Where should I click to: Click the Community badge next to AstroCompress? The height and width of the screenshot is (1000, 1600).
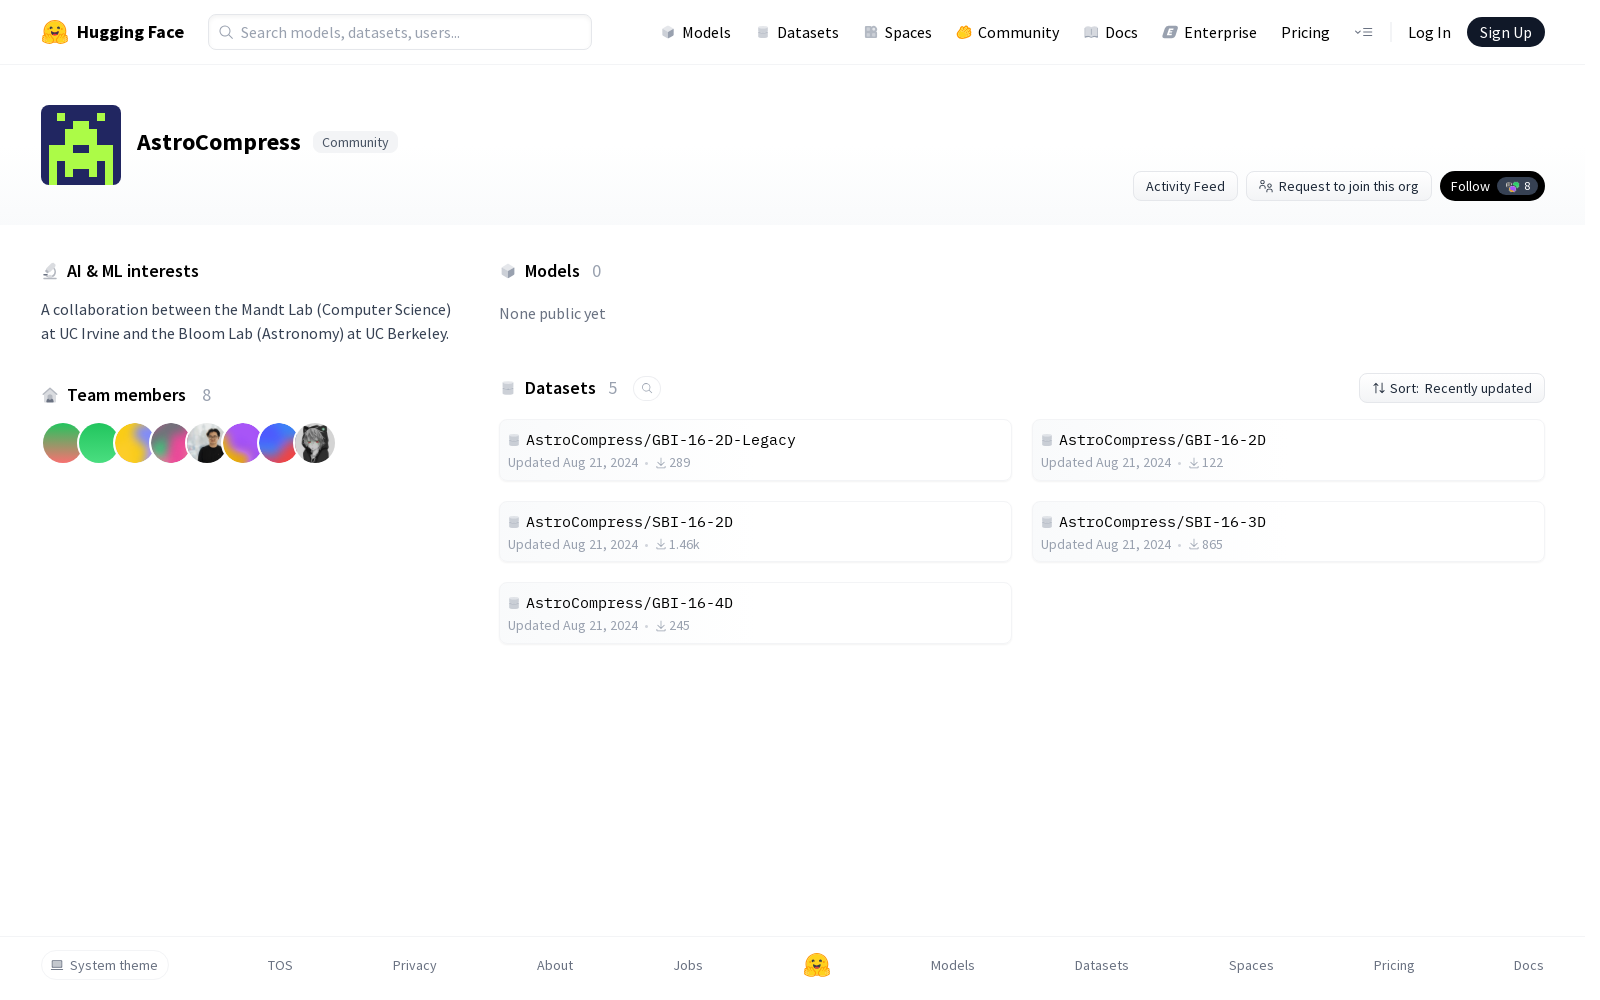coord(355,142)
